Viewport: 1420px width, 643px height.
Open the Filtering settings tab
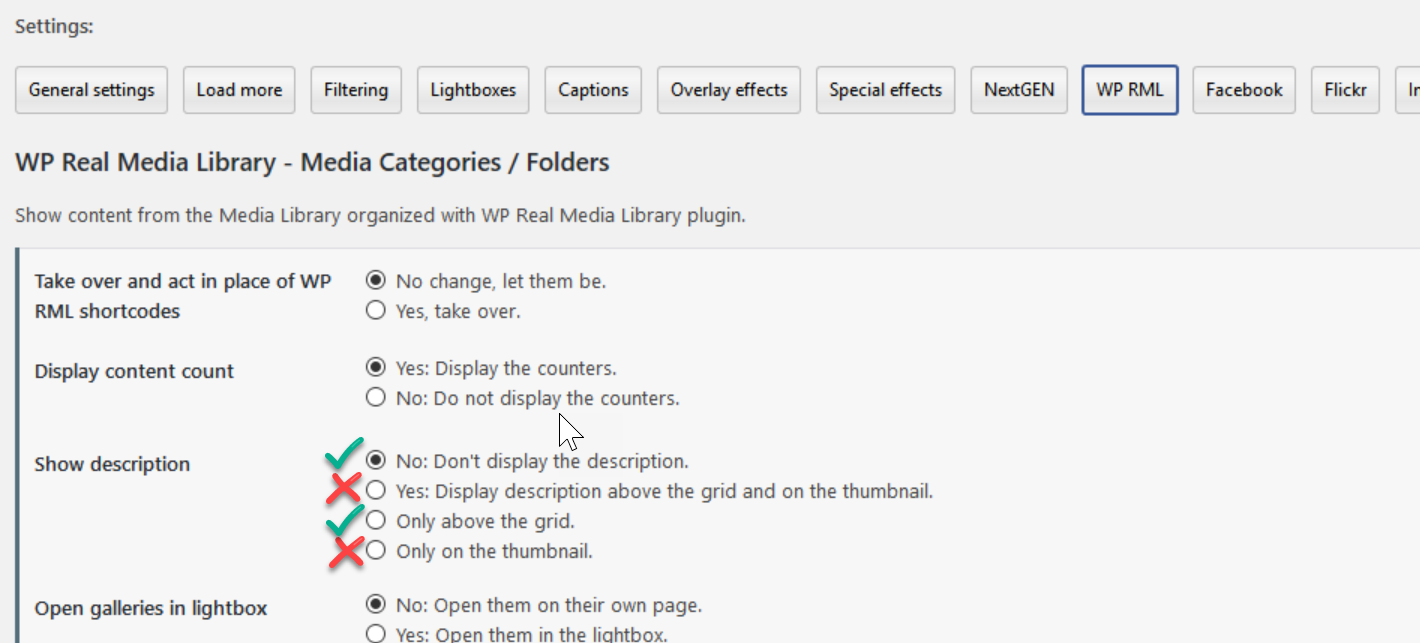[356, 90]
